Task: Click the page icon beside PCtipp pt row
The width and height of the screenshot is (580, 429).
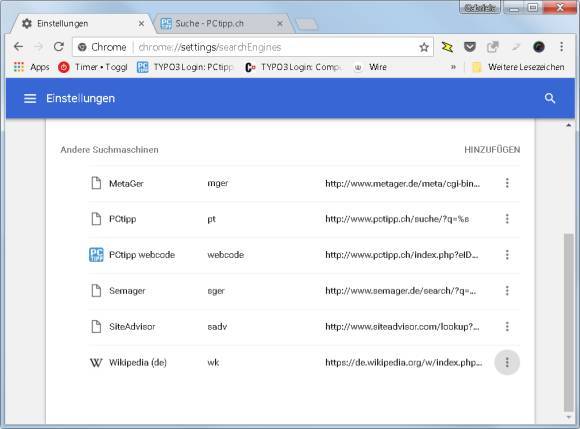Action: [96, 219]
